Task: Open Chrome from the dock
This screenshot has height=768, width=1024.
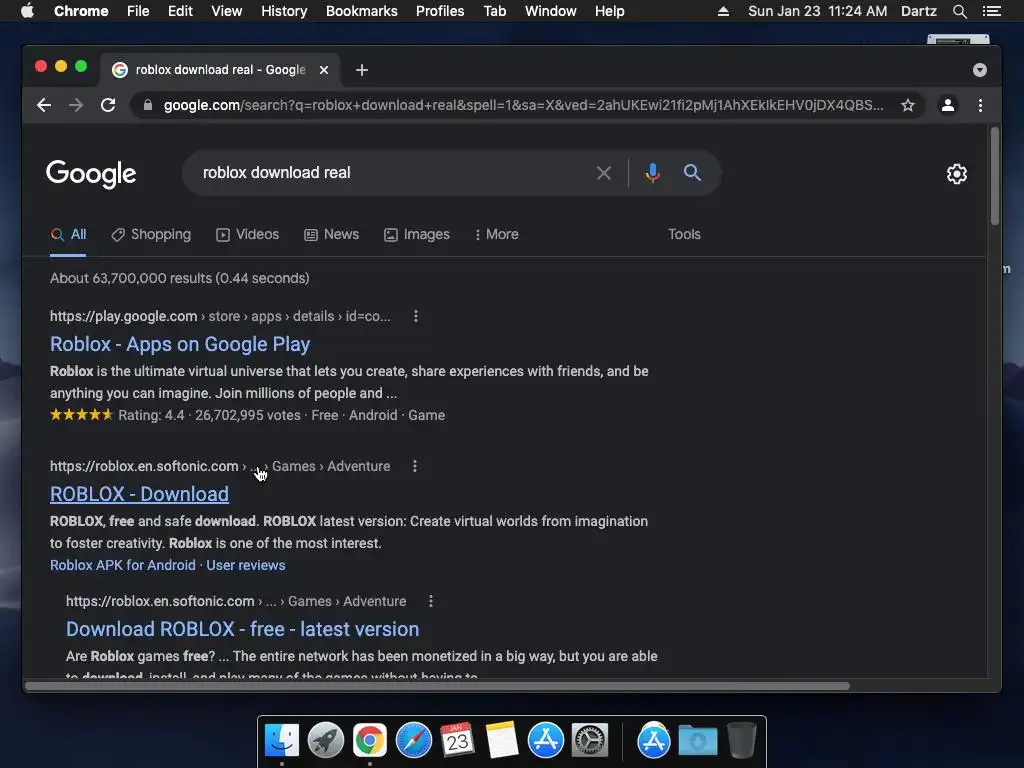Action: click(x=370, y=741)
